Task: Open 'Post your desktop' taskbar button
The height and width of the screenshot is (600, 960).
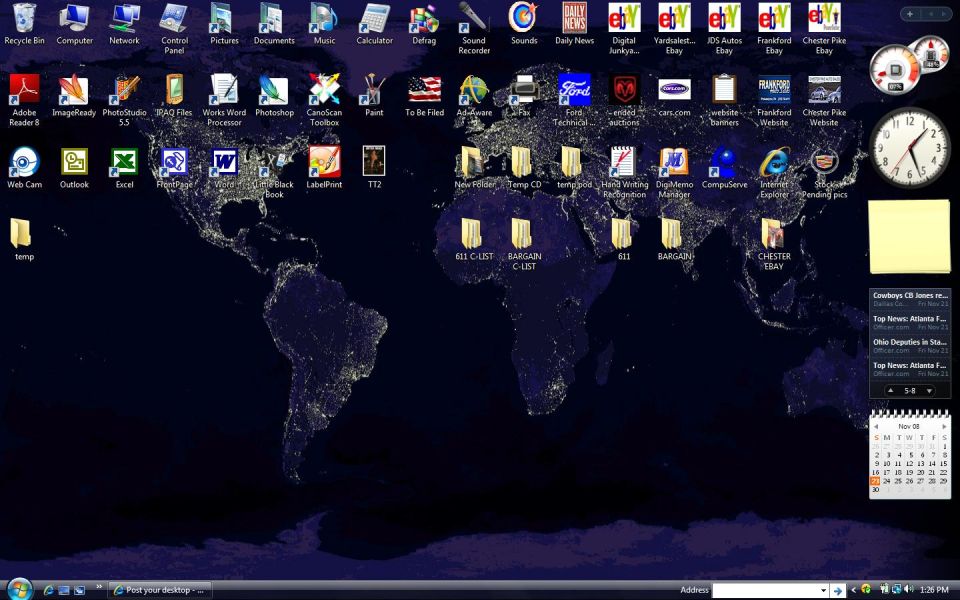Action: click(x=160, y=590)
